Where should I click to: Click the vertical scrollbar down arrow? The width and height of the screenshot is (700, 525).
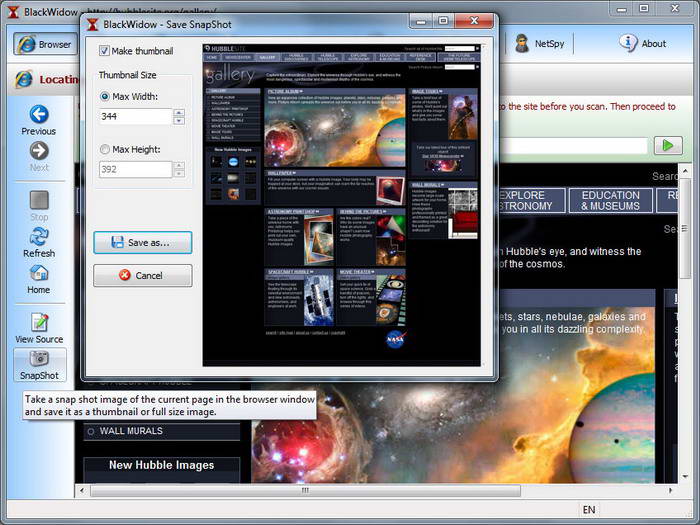click(x=685, y=476)
